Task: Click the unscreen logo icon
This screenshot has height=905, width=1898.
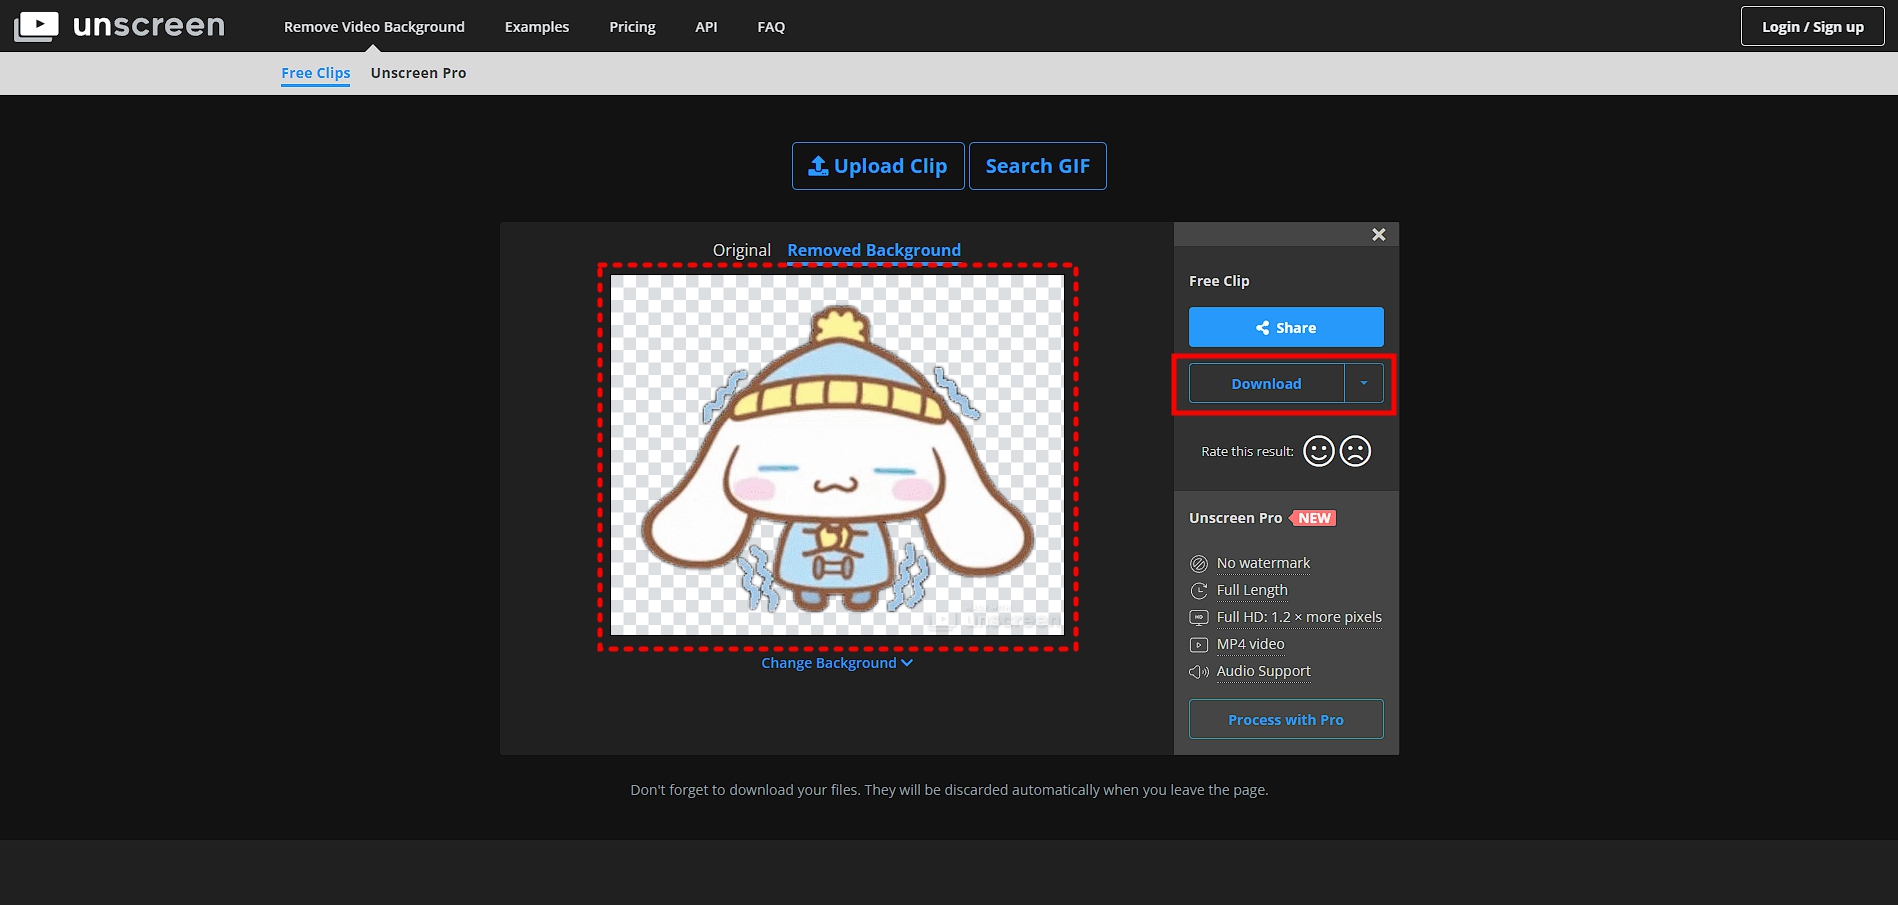Action: (x=36, y=26)
